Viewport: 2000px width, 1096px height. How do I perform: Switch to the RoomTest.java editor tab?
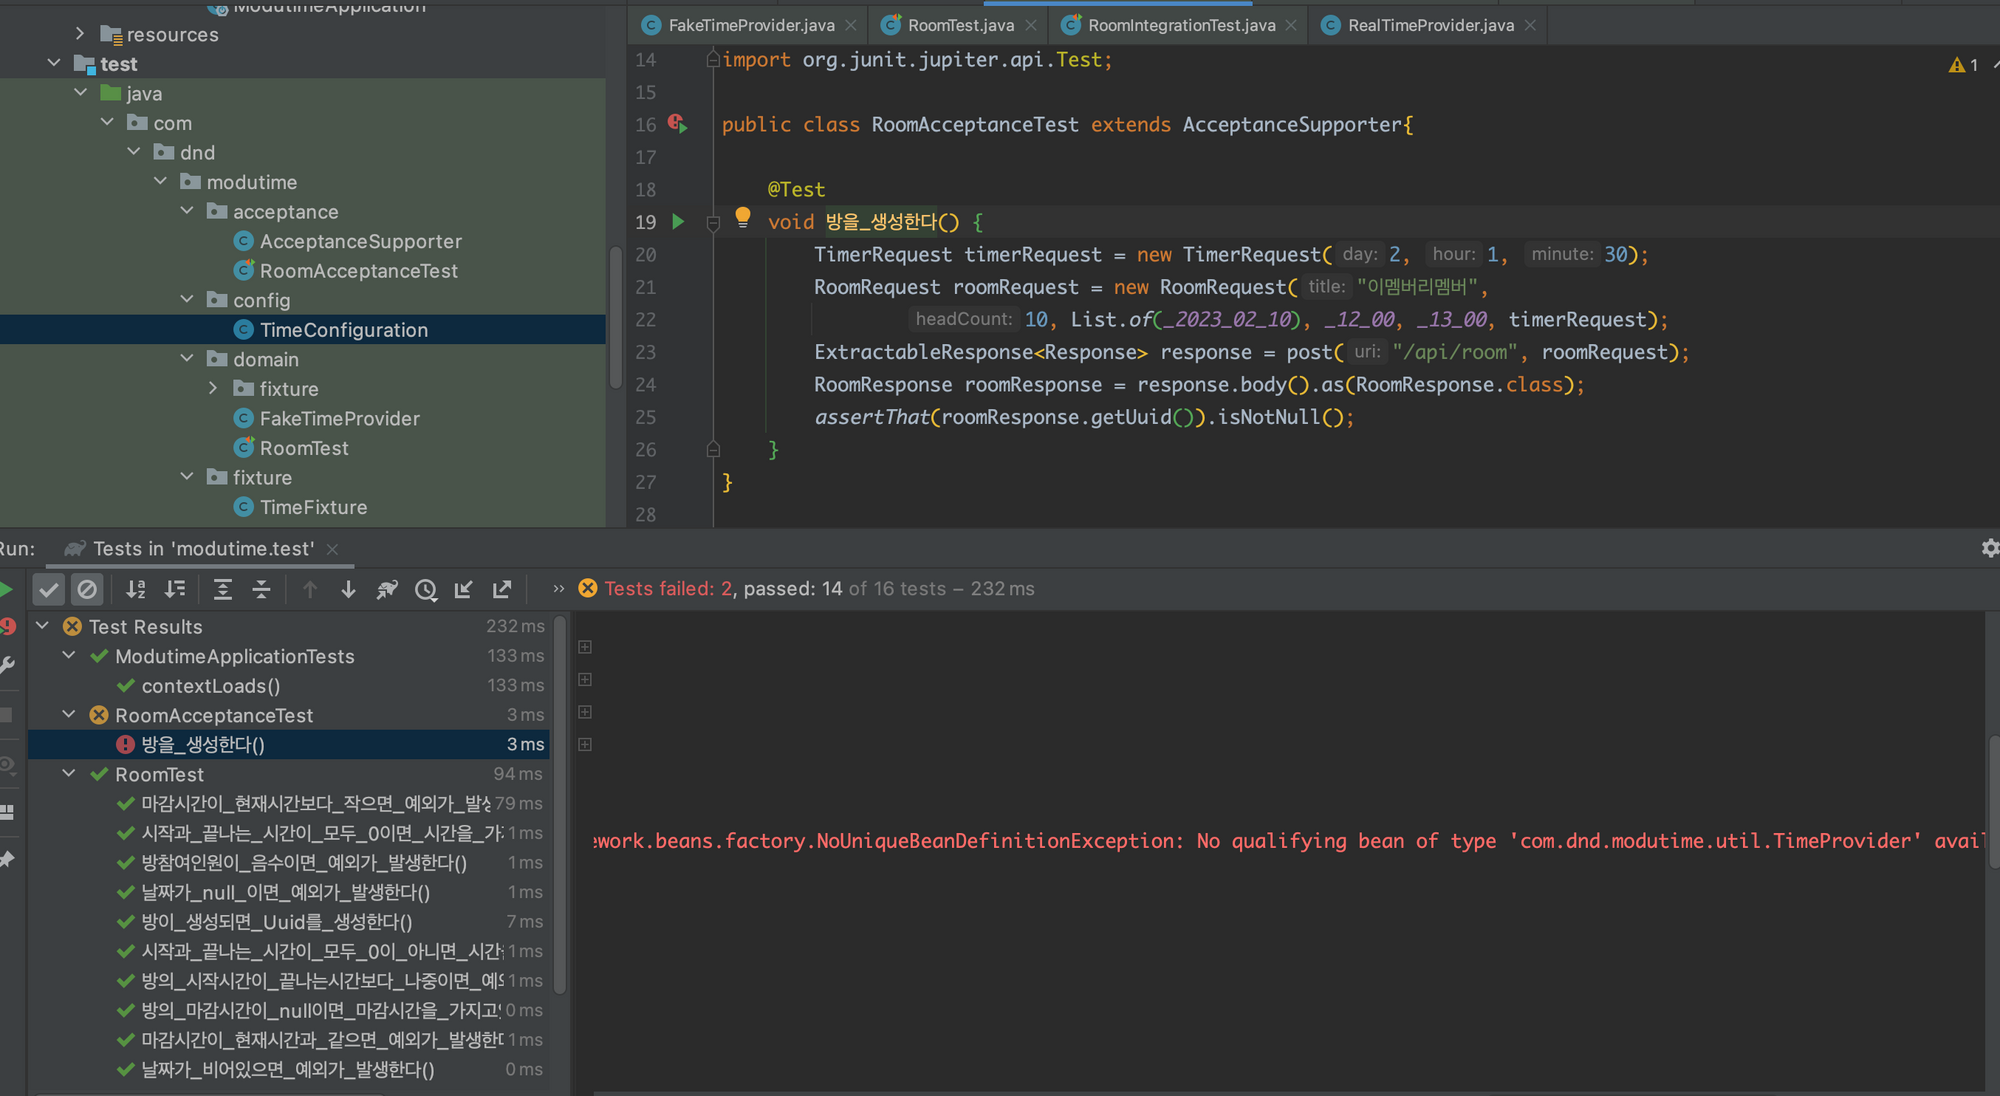click(959, 25)
